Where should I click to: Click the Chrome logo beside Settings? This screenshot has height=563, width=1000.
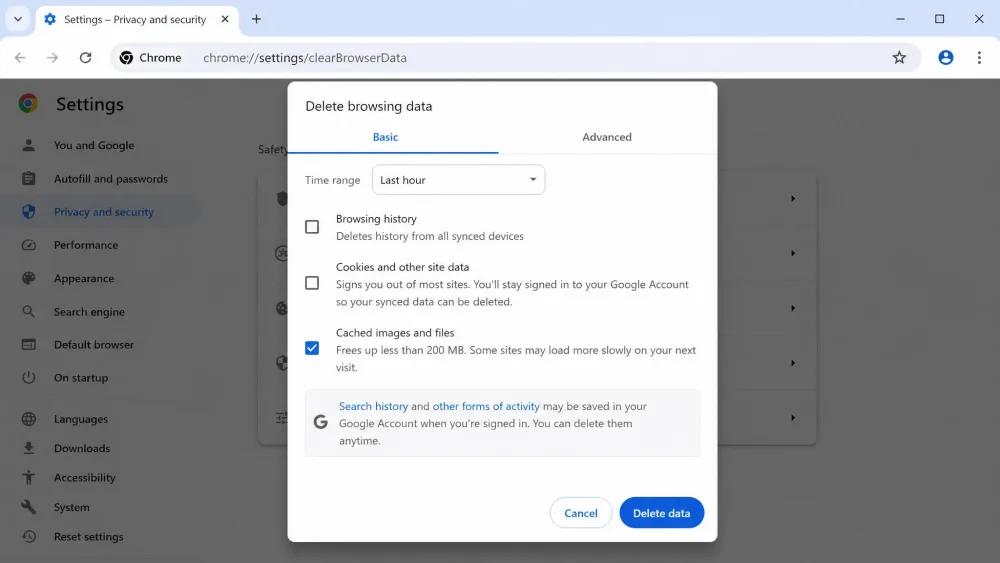[28, 103]
